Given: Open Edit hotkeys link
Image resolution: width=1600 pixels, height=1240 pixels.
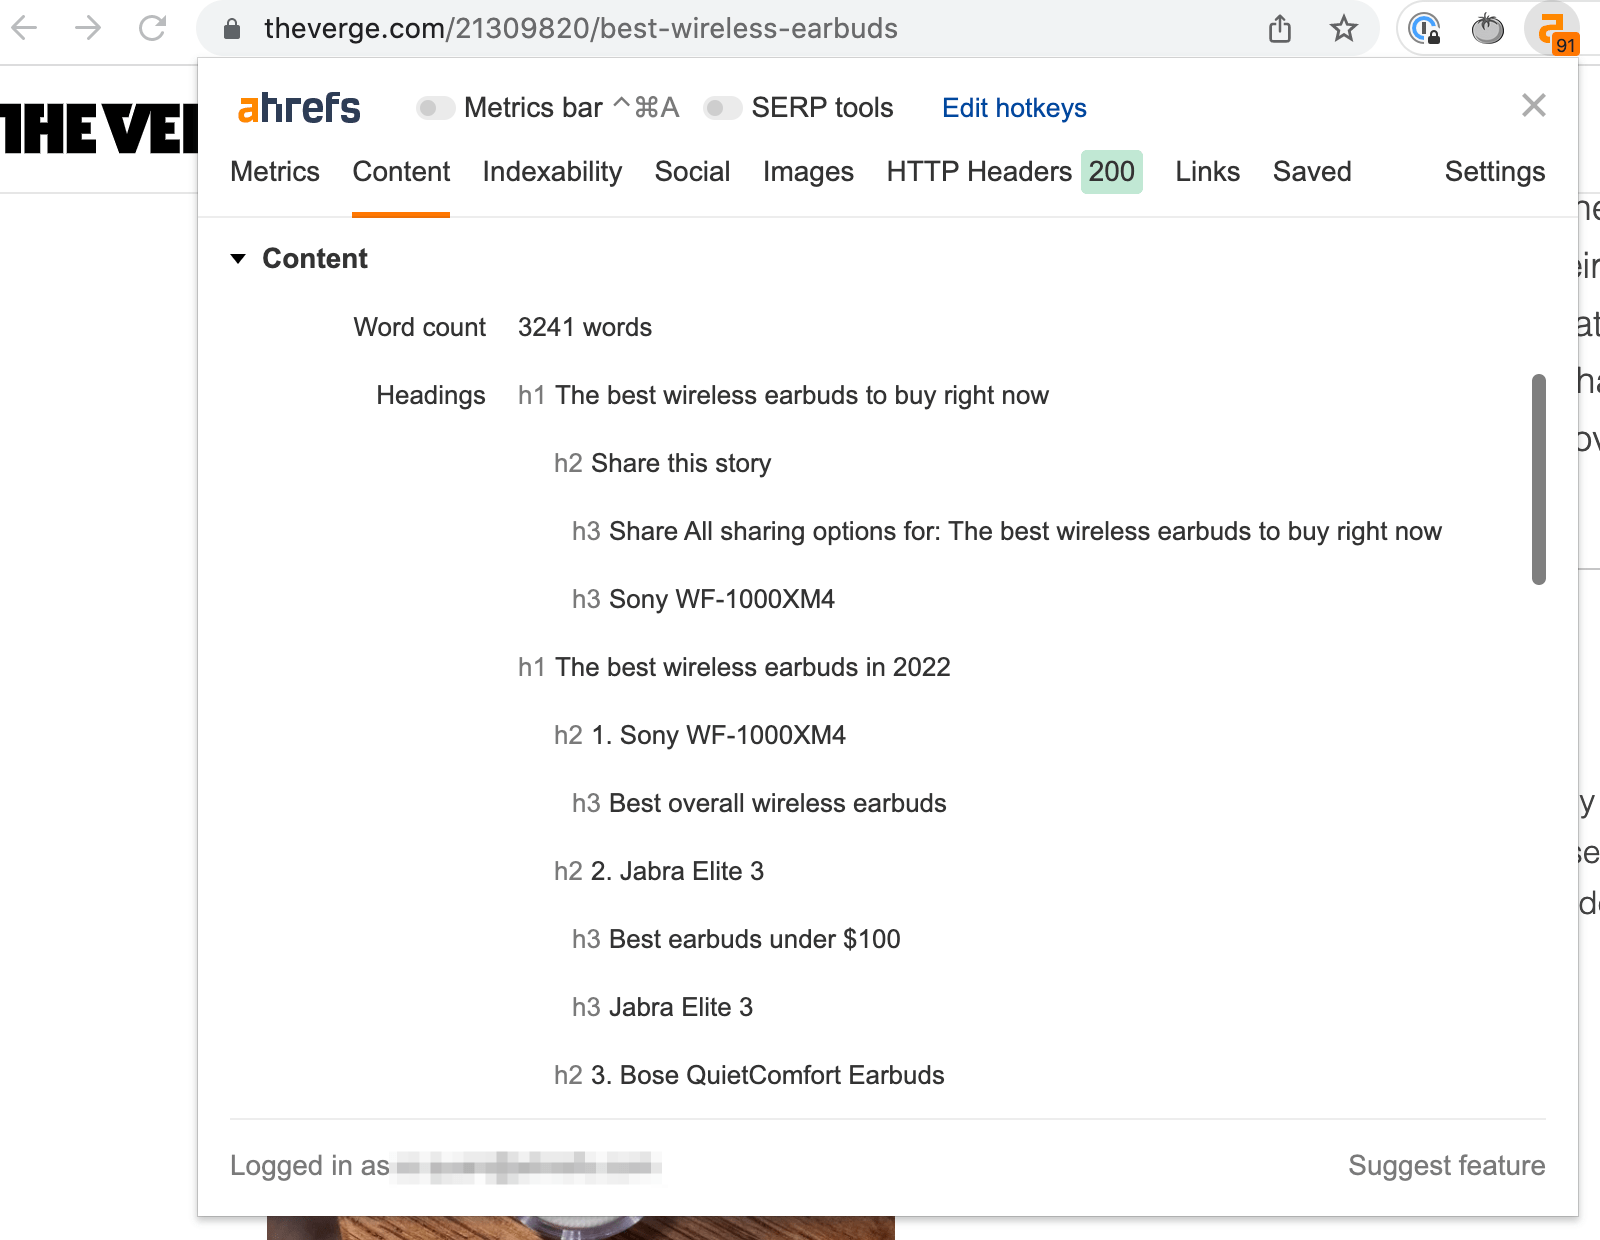Looking at the screenshot, I should pyautogui.click(x=1014, y=108).
